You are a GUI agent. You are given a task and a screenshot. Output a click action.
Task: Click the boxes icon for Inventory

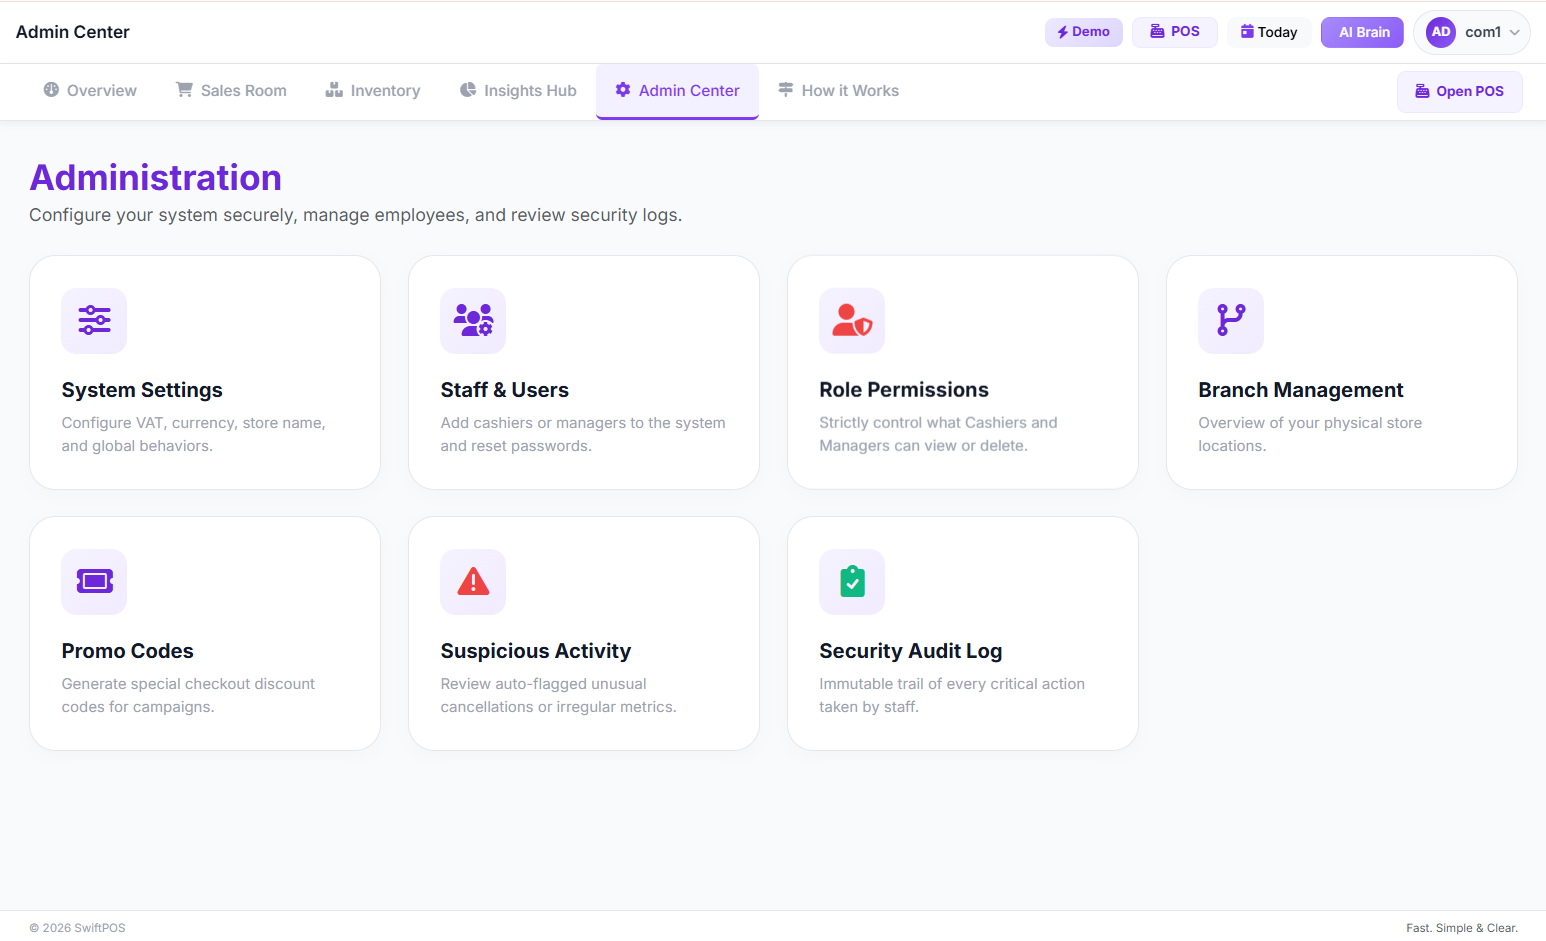(334, 90)
